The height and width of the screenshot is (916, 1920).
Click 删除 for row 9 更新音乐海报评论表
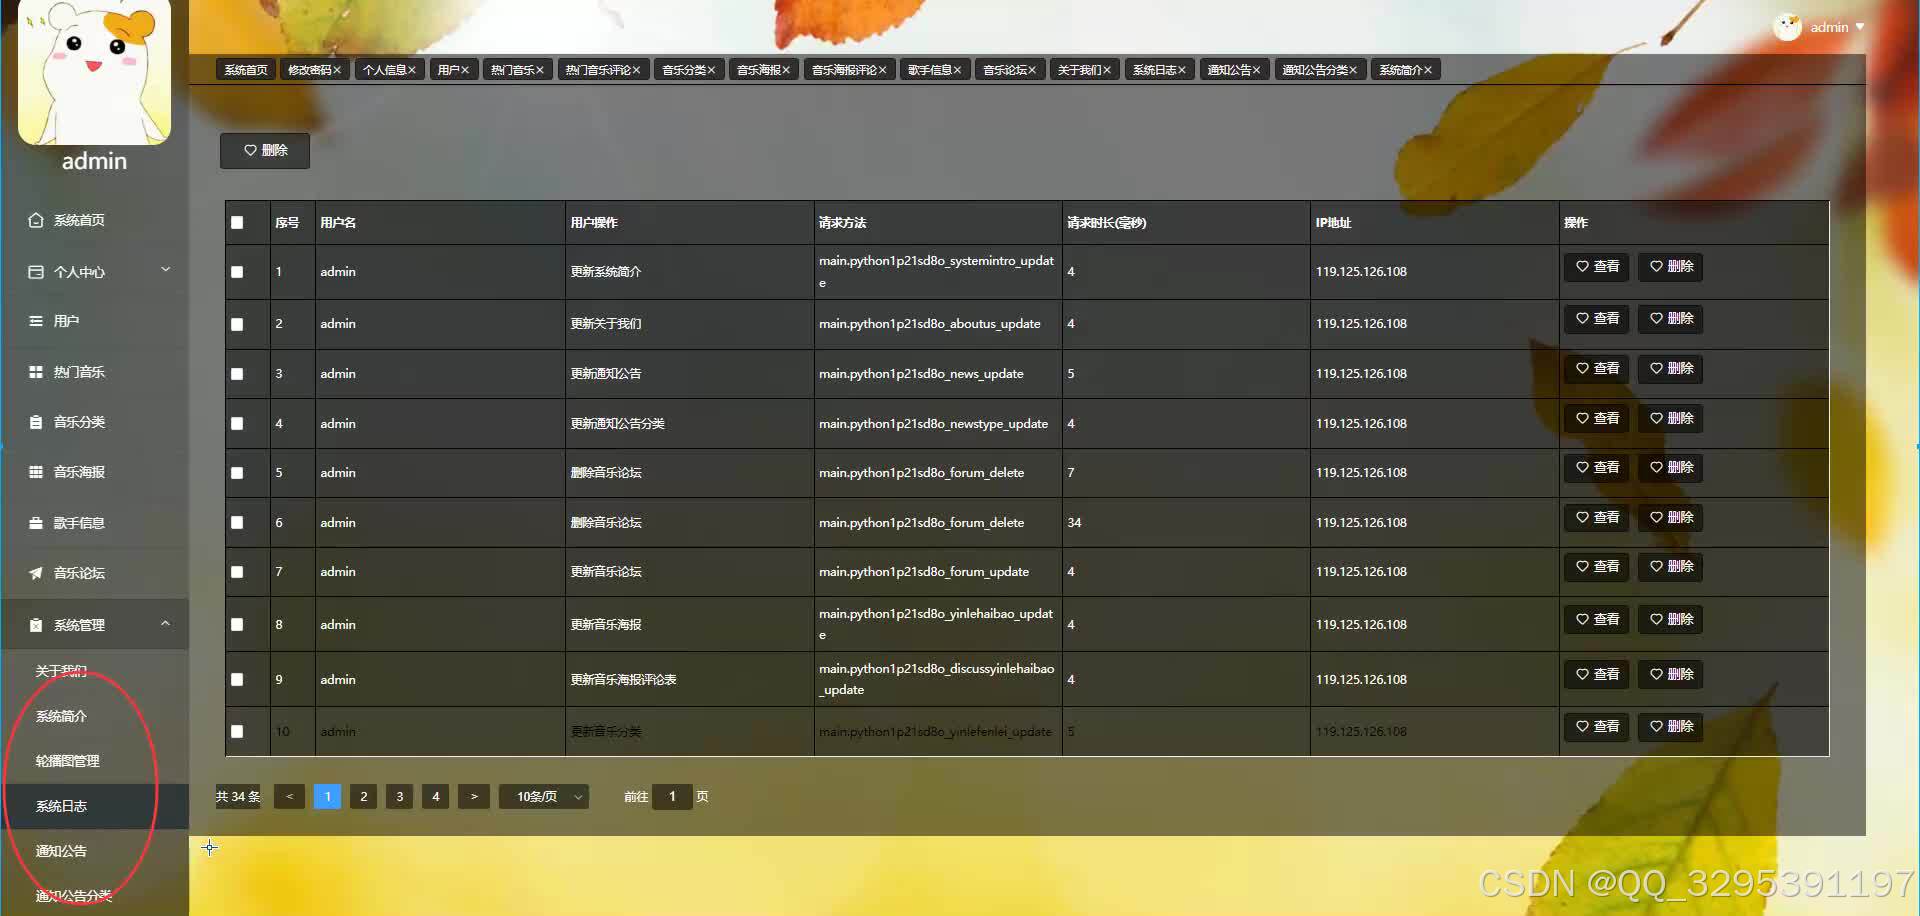coord(1671,675)
